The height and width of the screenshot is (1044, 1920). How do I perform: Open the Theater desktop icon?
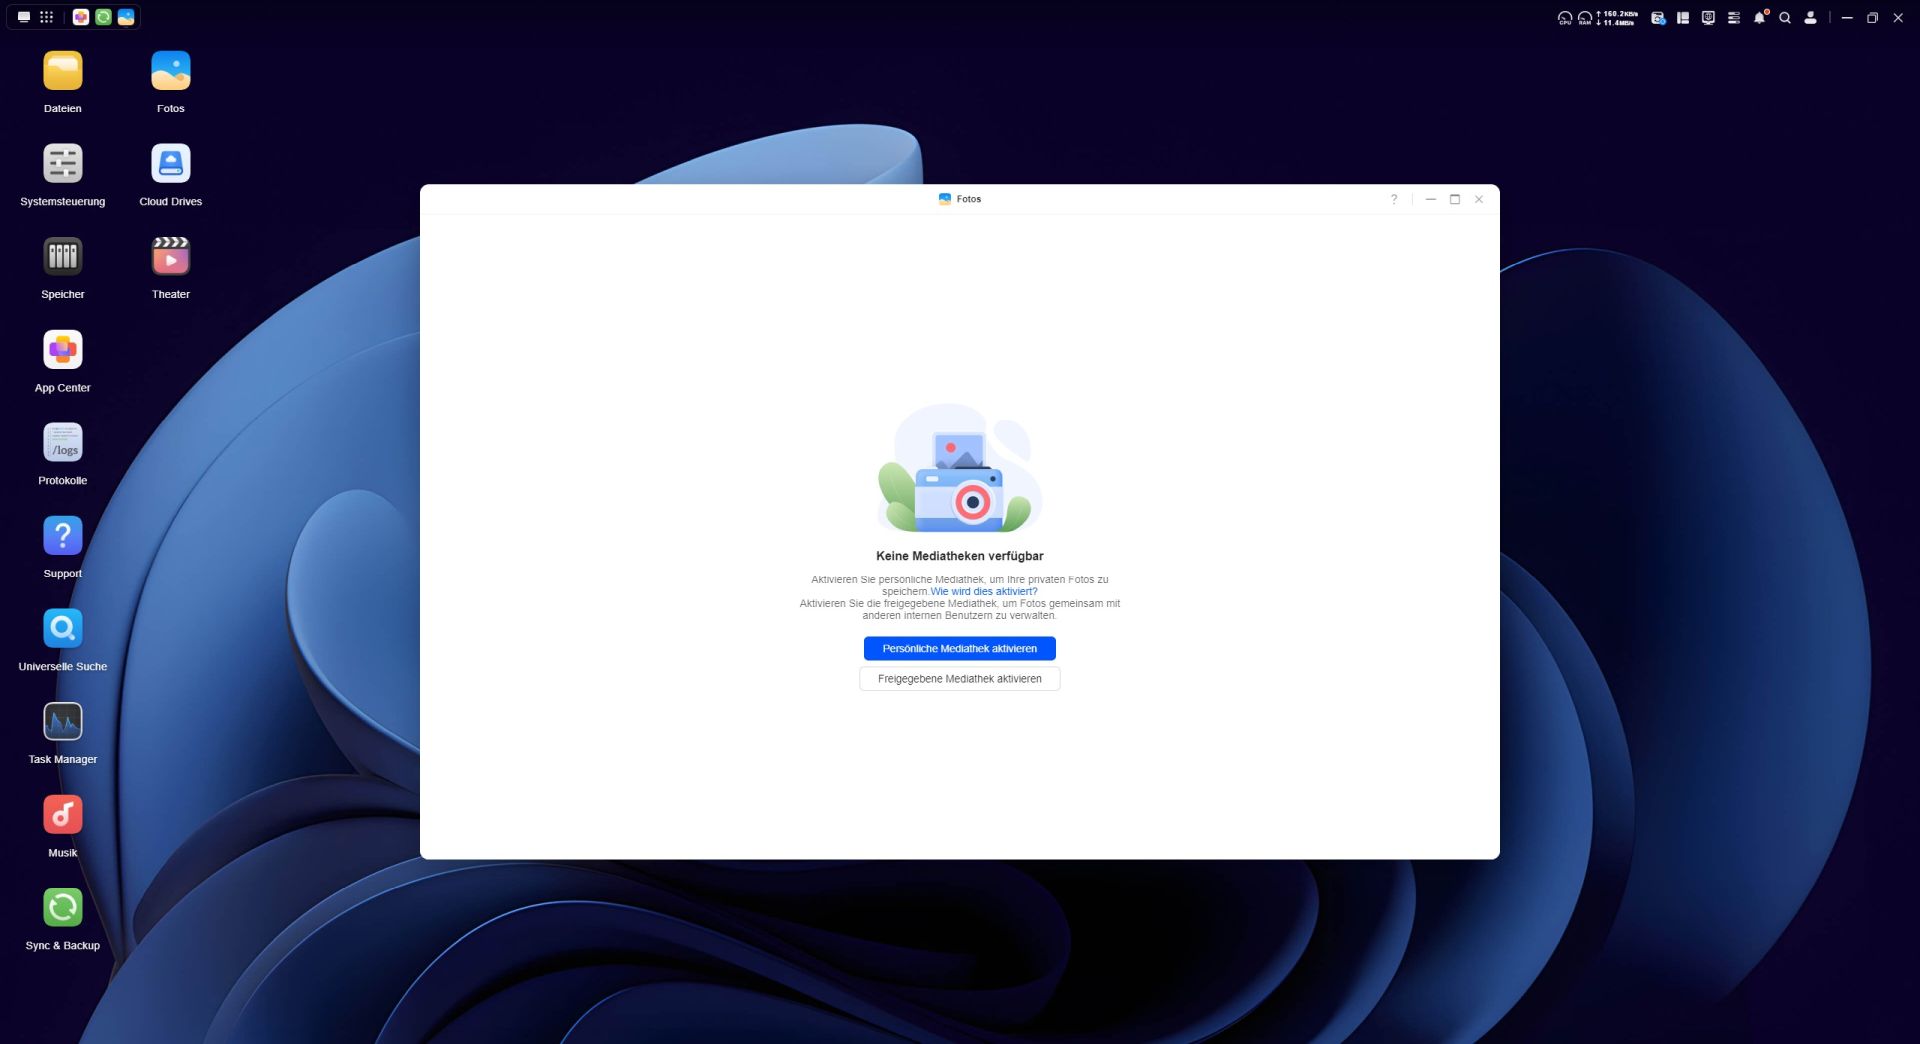170,258
